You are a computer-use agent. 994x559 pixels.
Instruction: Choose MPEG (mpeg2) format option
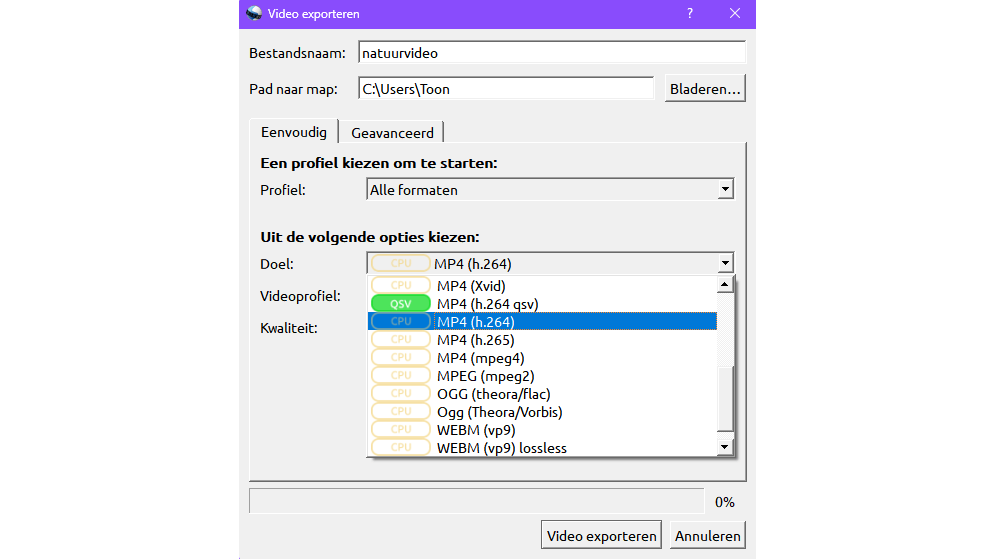485,376
